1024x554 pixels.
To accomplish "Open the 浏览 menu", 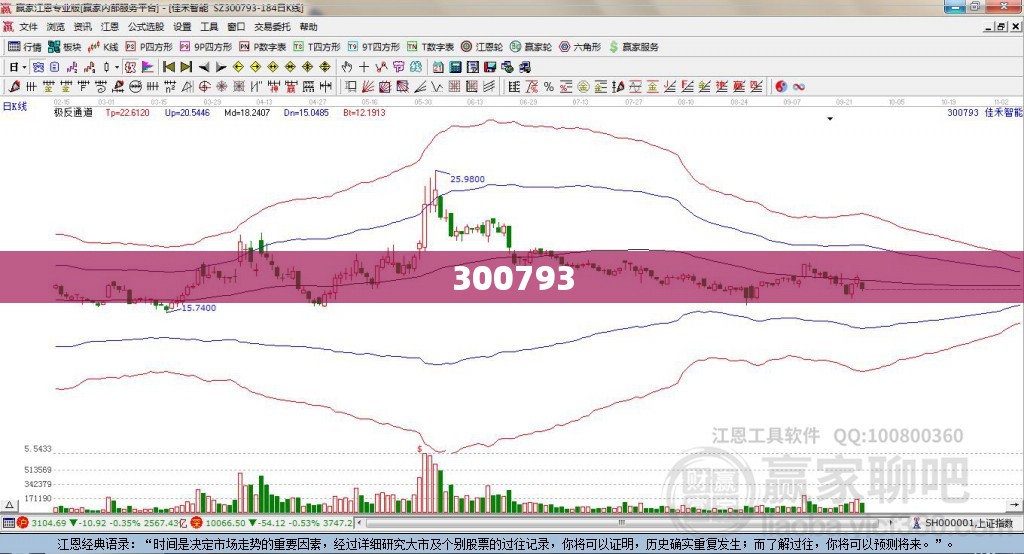I will coord(56,27).
